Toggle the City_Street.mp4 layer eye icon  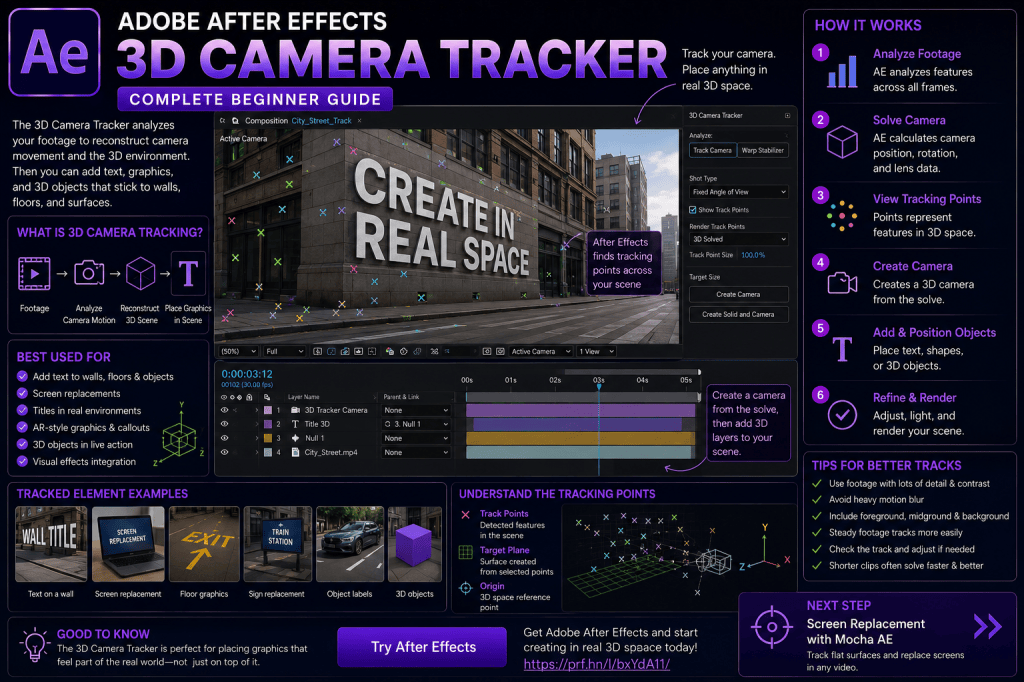(225, 452)
